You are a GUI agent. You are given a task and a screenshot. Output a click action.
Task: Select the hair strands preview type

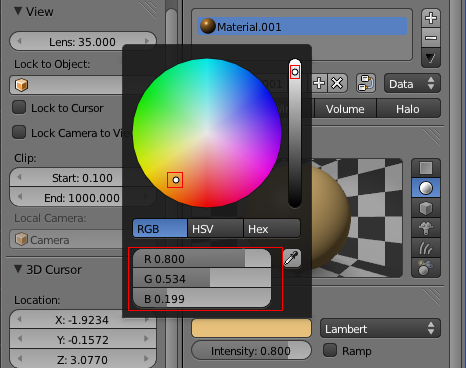pyautogui.click(x=426, y=248)
